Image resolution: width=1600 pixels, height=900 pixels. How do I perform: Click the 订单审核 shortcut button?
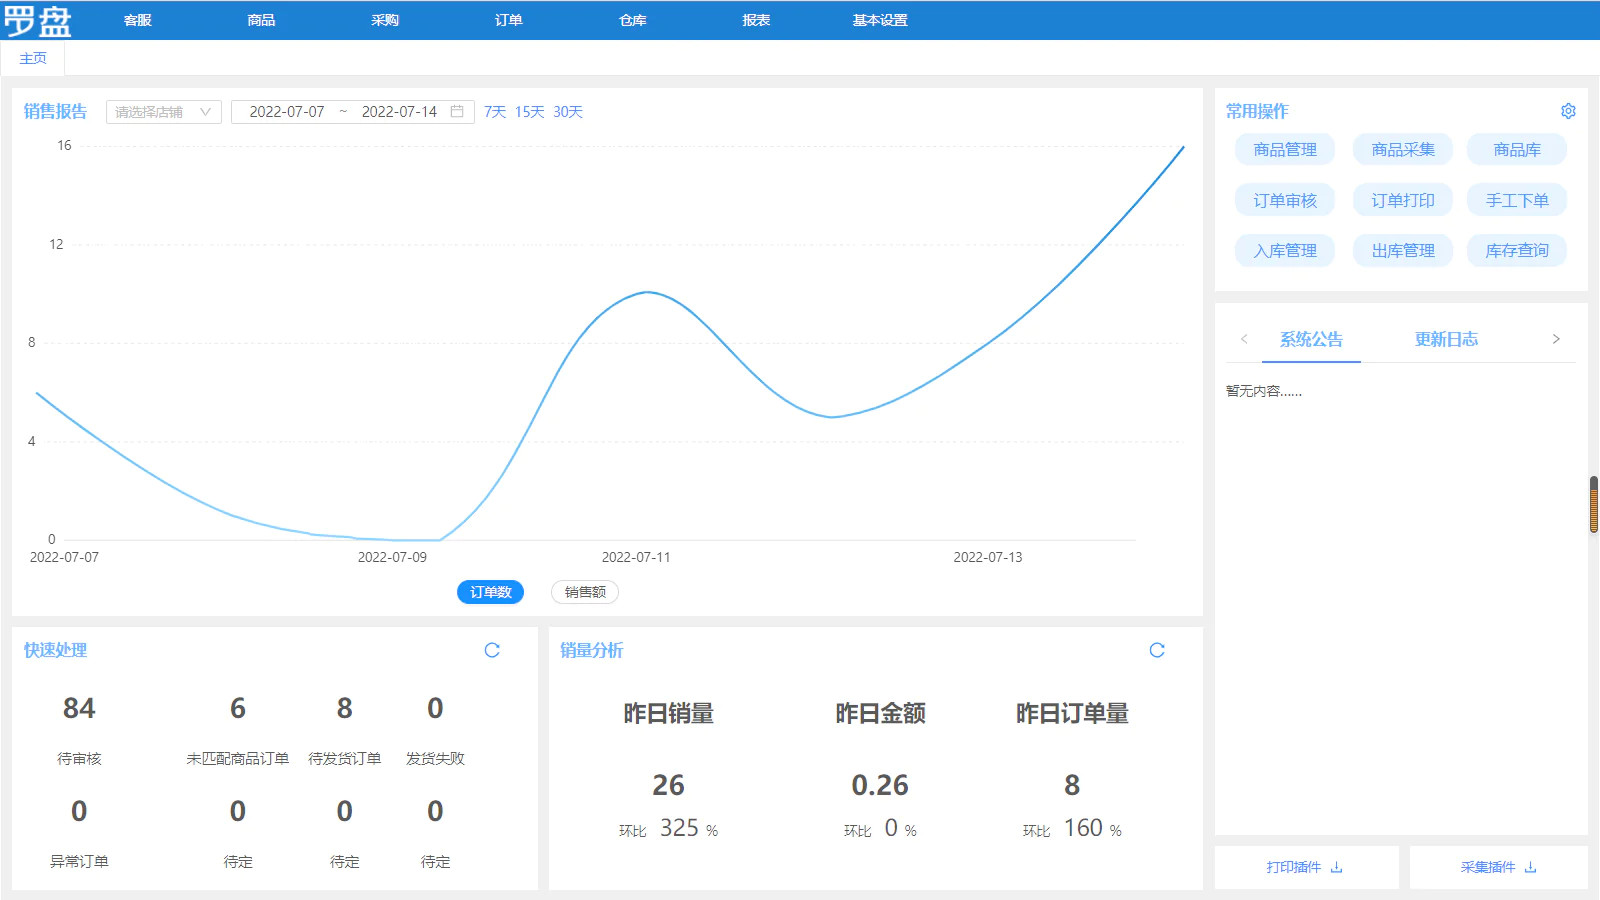[x=1285, y=200]
